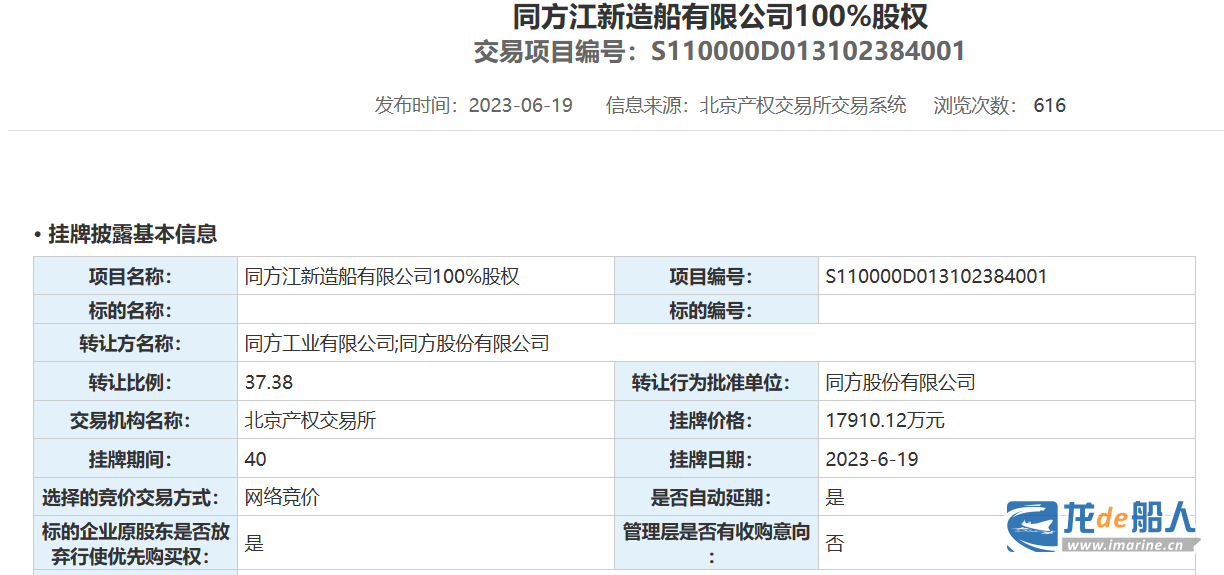Screen dimensions: 1224x575
Task: Select the 是 value for 是否自动延期
Action: pos(835,497)
